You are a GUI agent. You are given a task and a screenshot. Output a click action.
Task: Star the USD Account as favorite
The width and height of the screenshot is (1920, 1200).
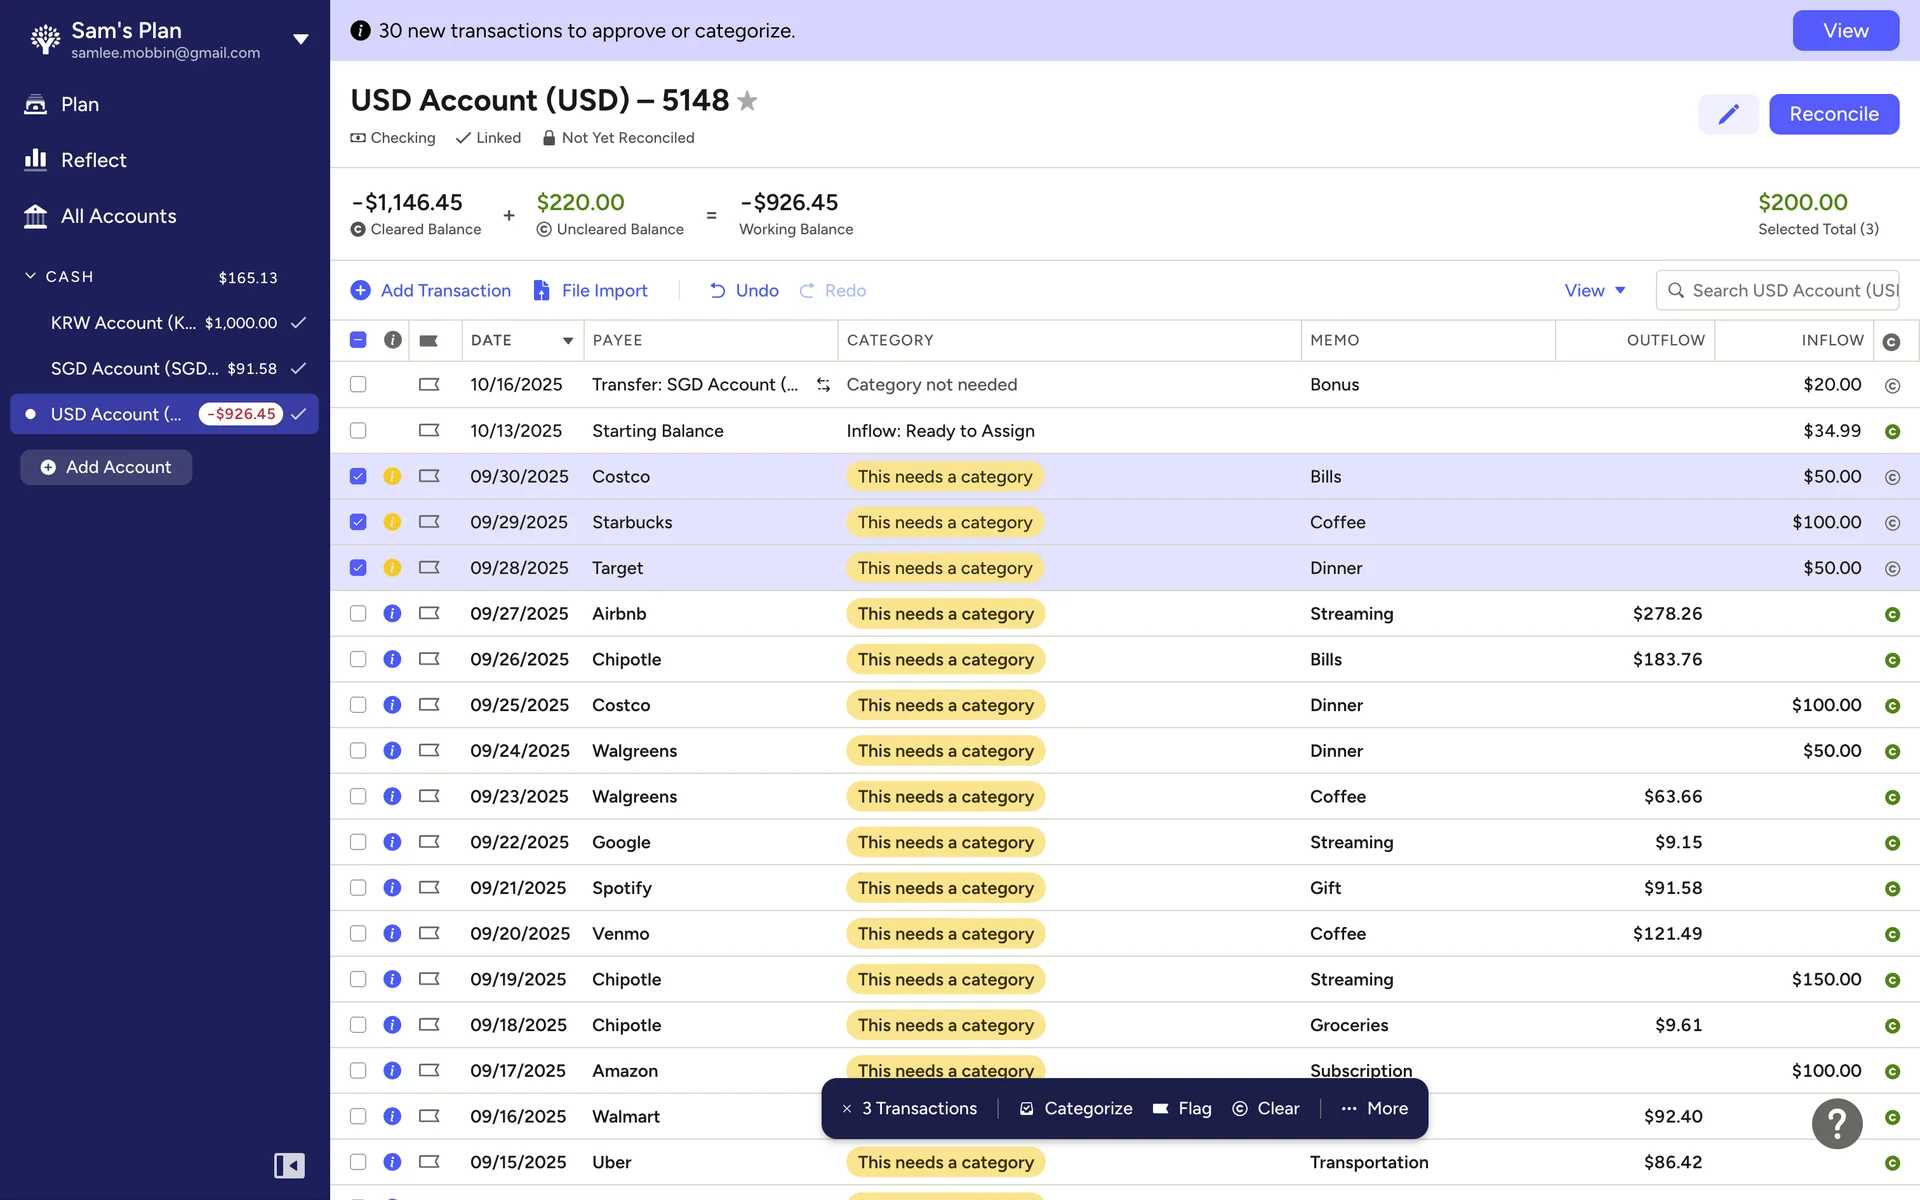[747, 101]
